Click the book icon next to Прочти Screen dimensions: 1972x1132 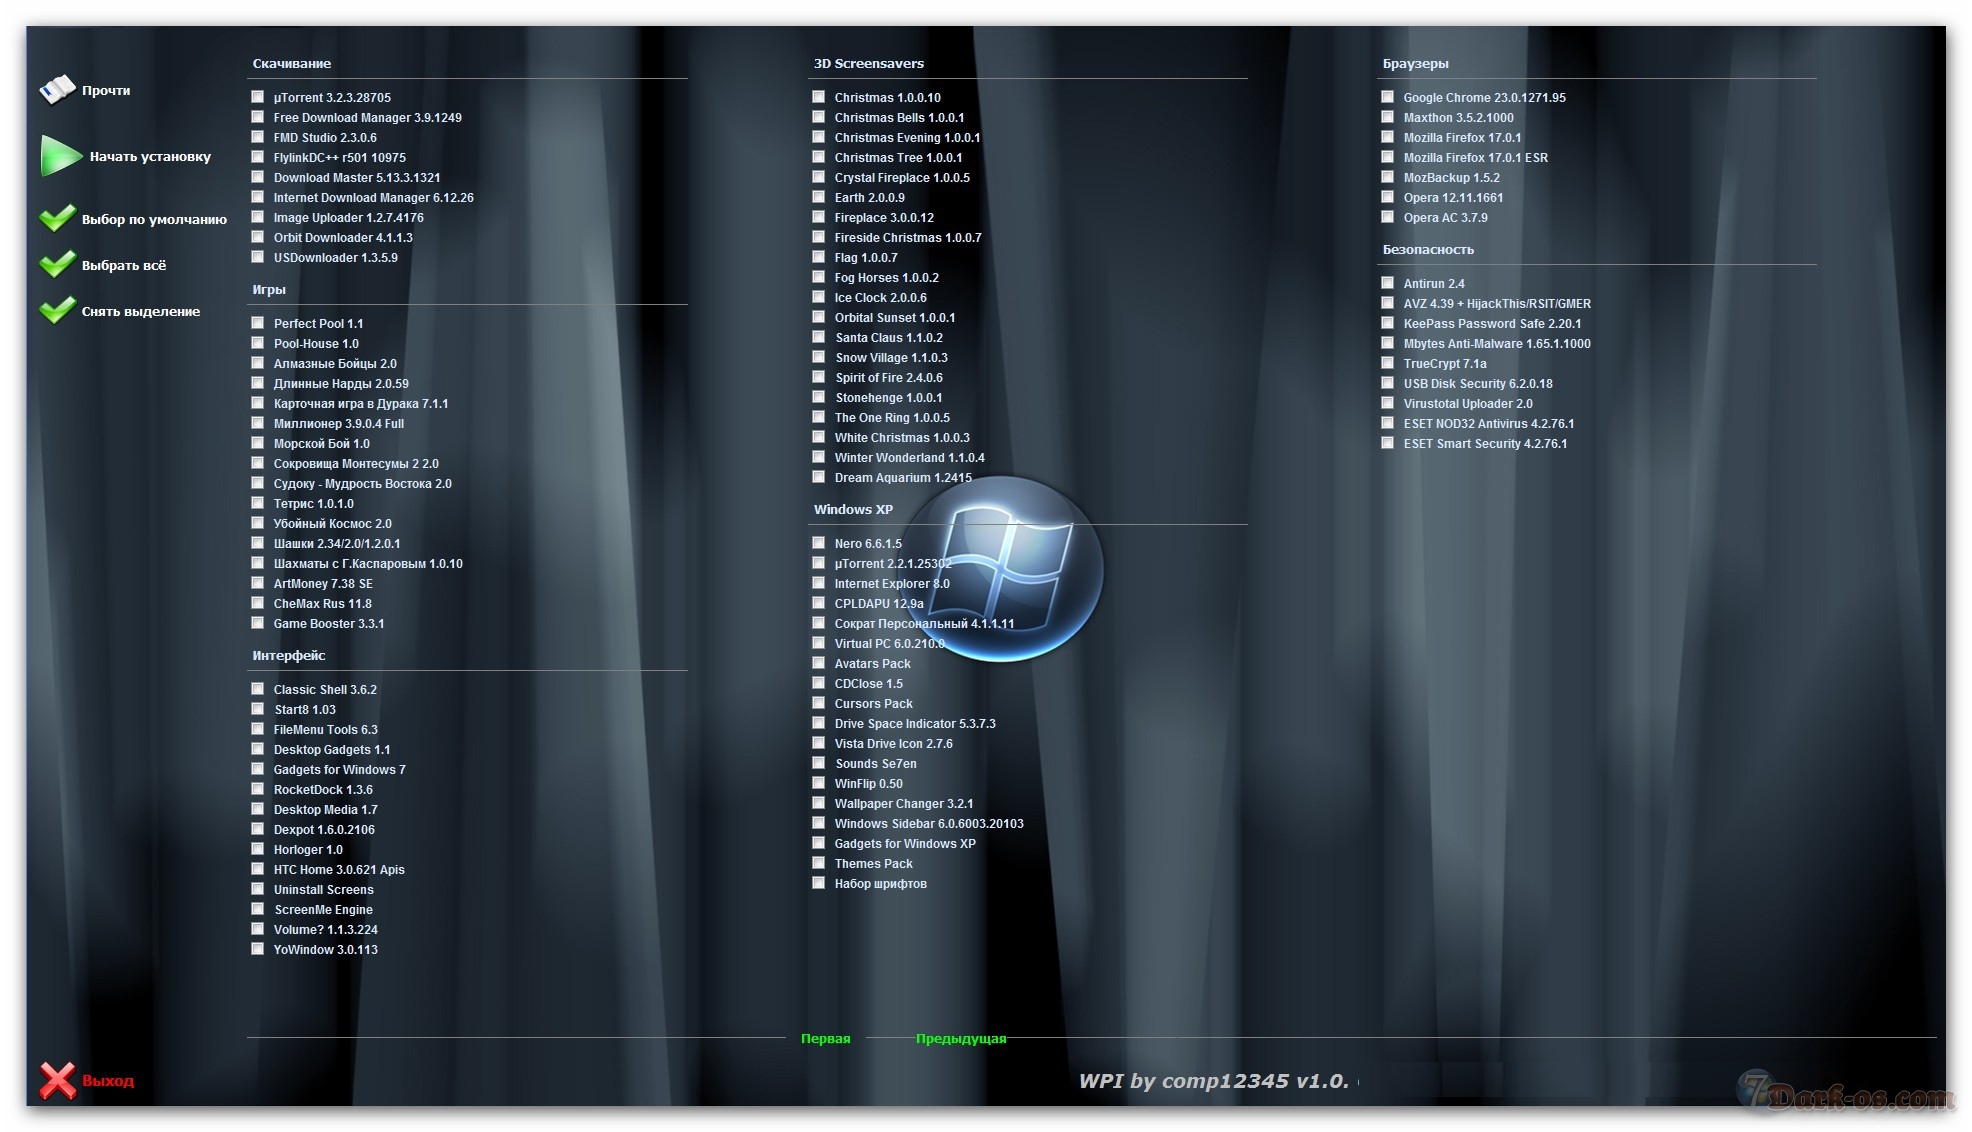tap(57, 90)
